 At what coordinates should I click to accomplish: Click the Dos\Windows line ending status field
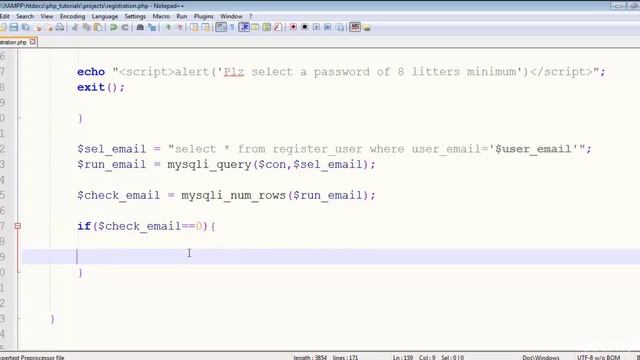[541, 358]
